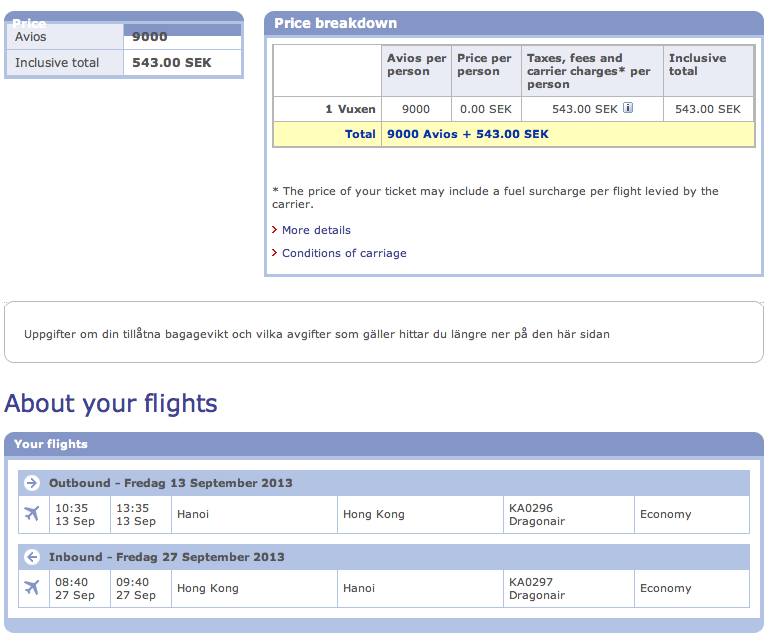
Task: Click the About your flights heading
Action: pyautogui.click(x=111, y=403)
